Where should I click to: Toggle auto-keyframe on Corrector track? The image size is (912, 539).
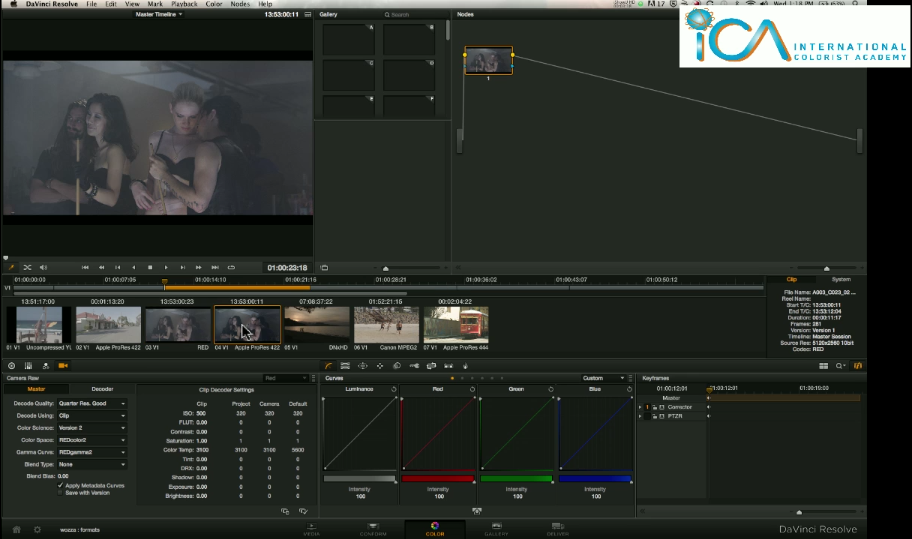pos(662,407)
